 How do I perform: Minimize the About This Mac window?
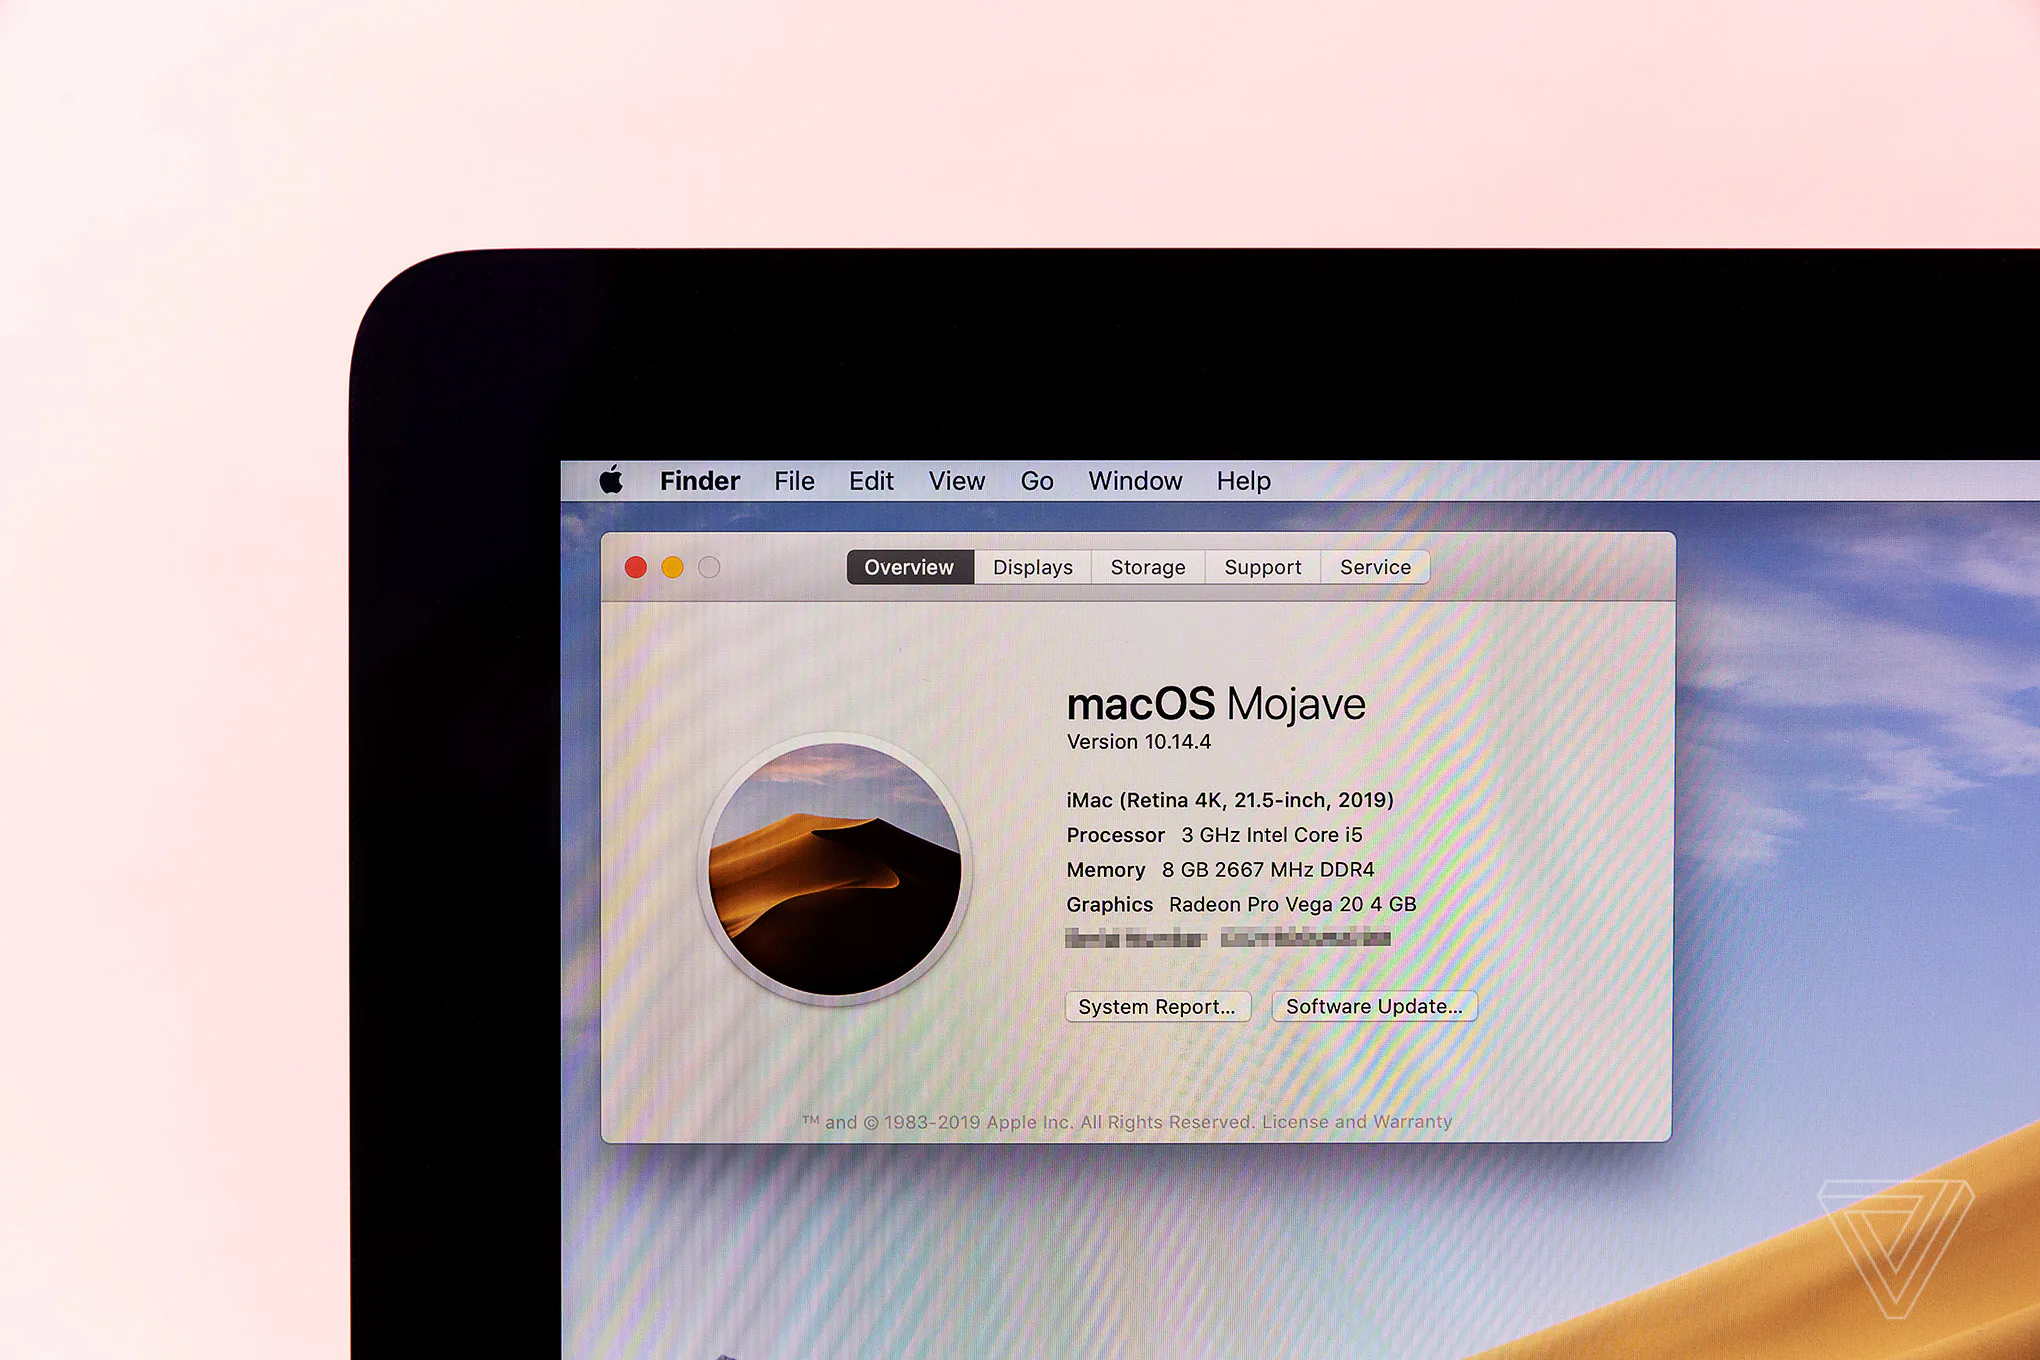672,567
